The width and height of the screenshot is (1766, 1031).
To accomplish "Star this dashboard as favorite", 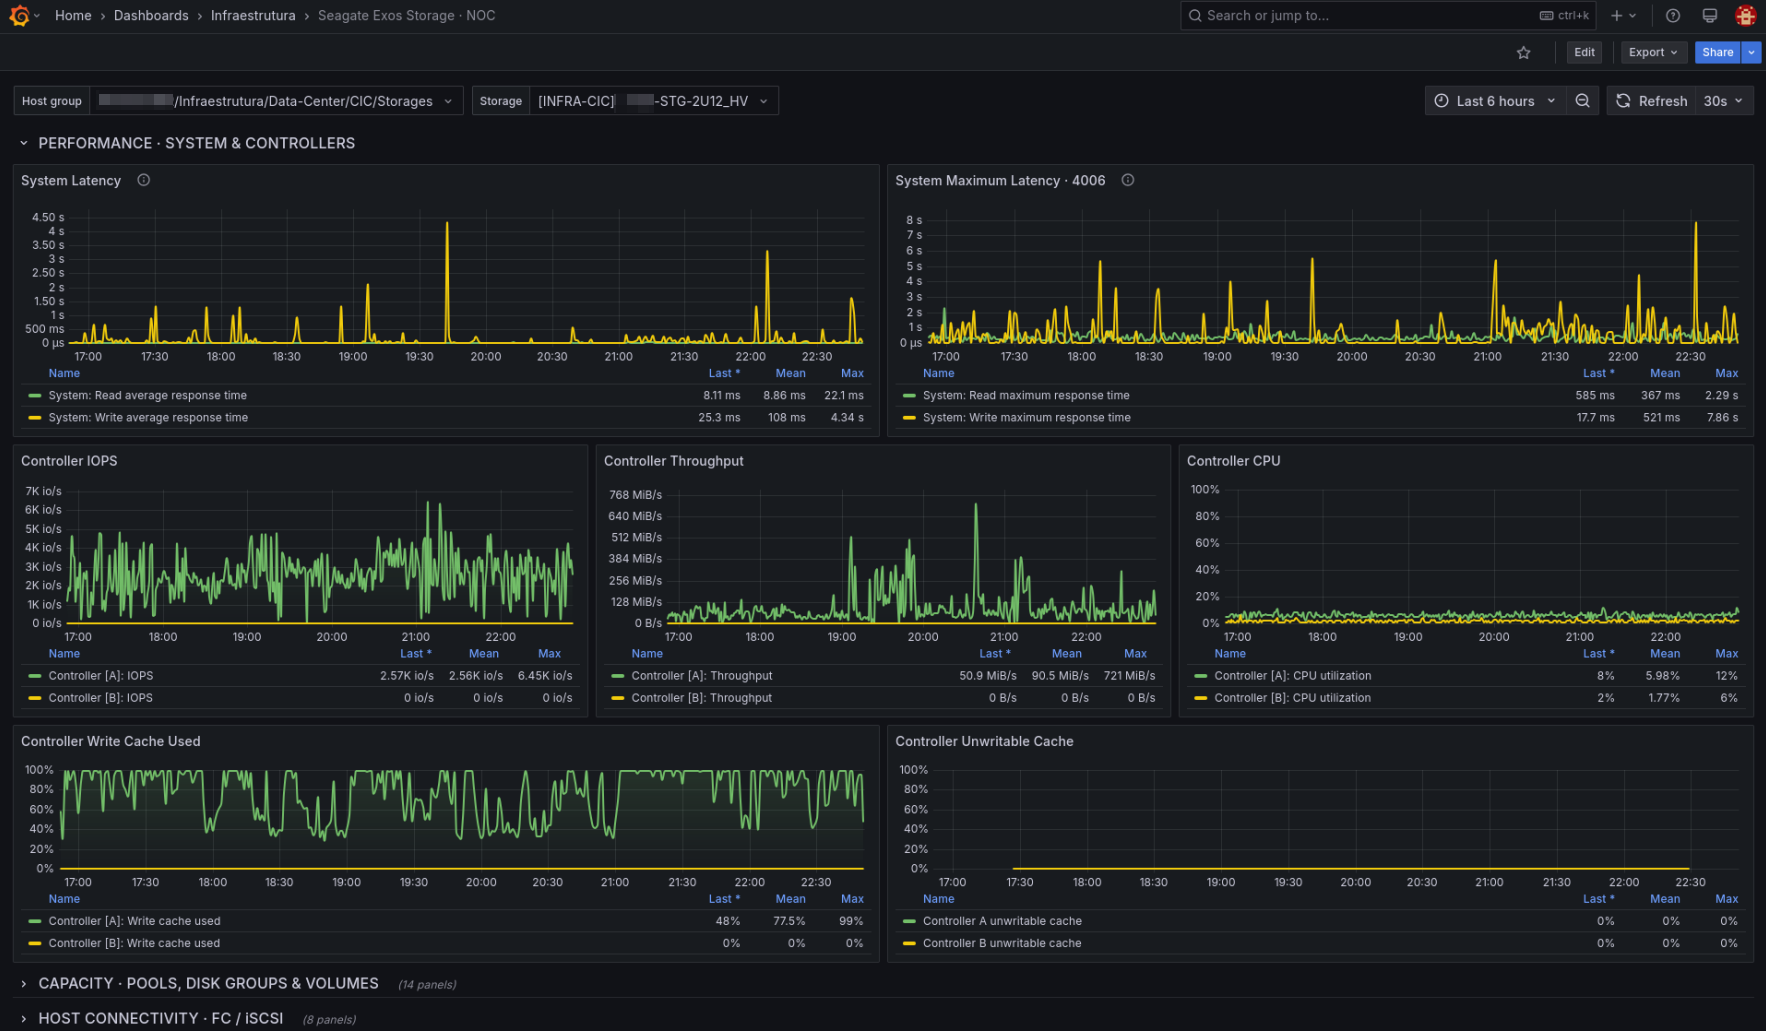I will pos(1523,52).
